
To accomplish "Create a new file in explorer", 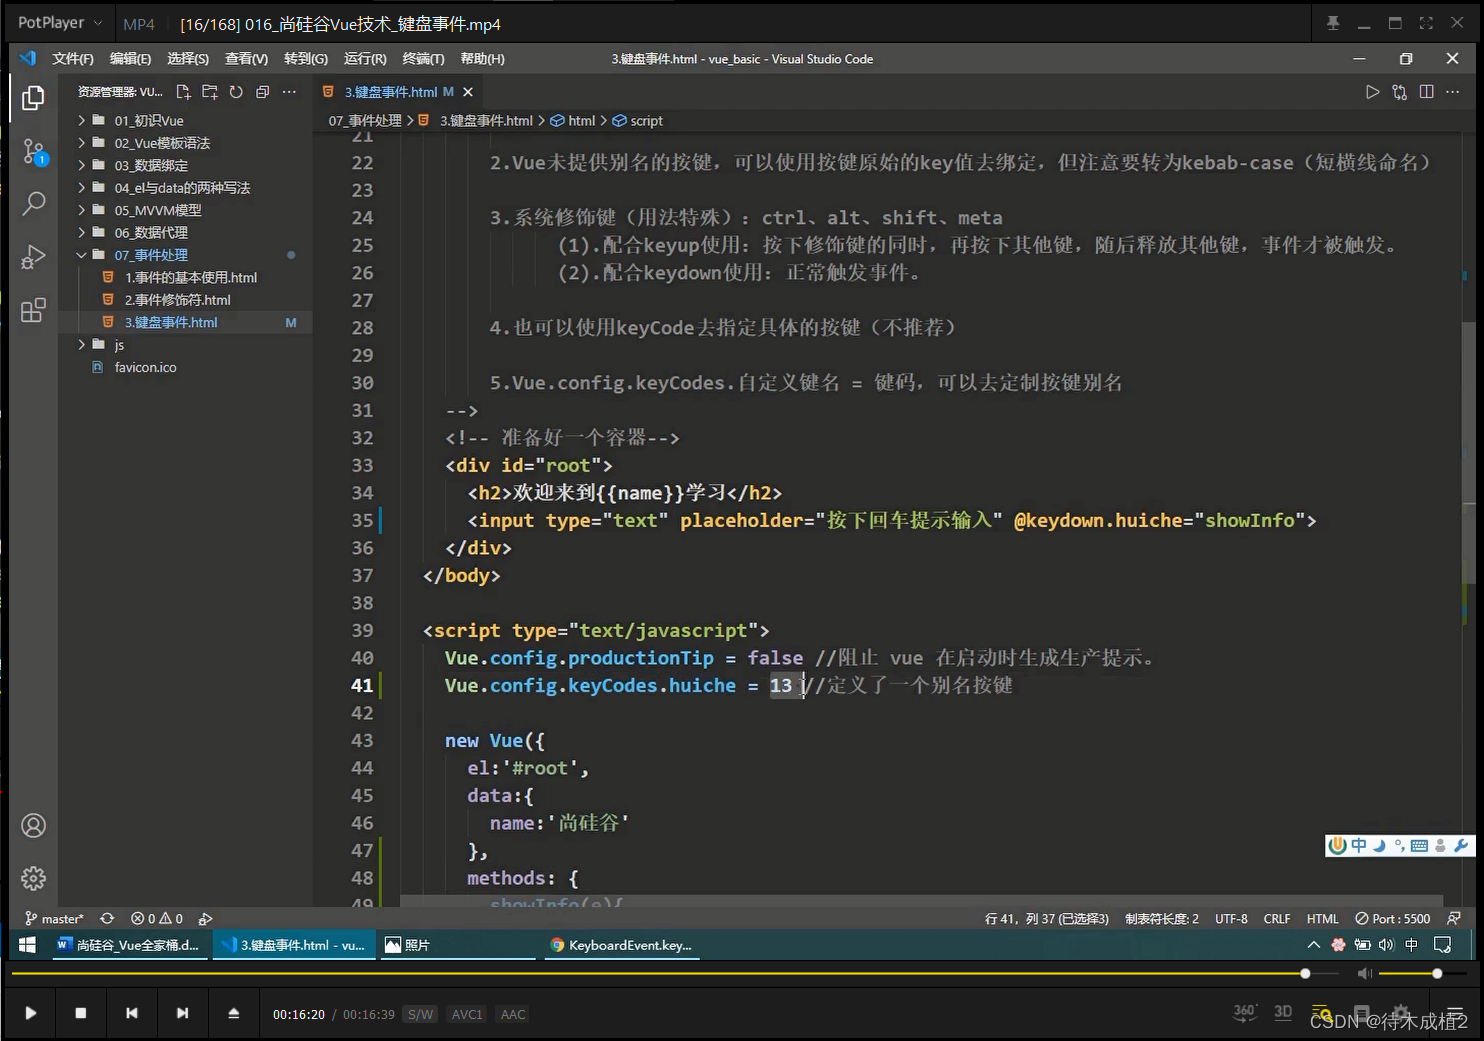I will pyautogui.click(x=183, y=92).
